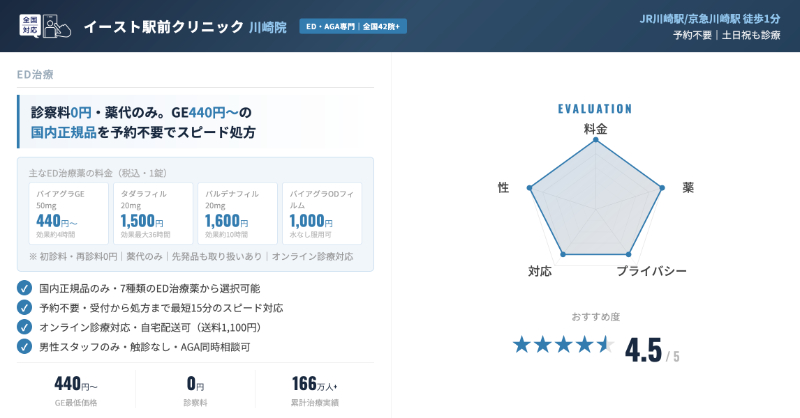Click the checkmark beside 男性スタッフのみ
The height and width of the screenshot is (418, 800).
tap(25, 346)
